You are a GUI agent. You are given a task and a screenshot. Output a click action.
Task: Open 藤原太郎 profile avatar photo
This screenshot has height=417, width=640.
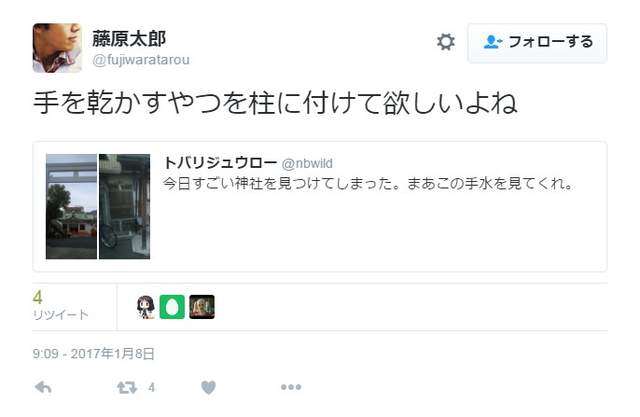(x=57, y=48)
